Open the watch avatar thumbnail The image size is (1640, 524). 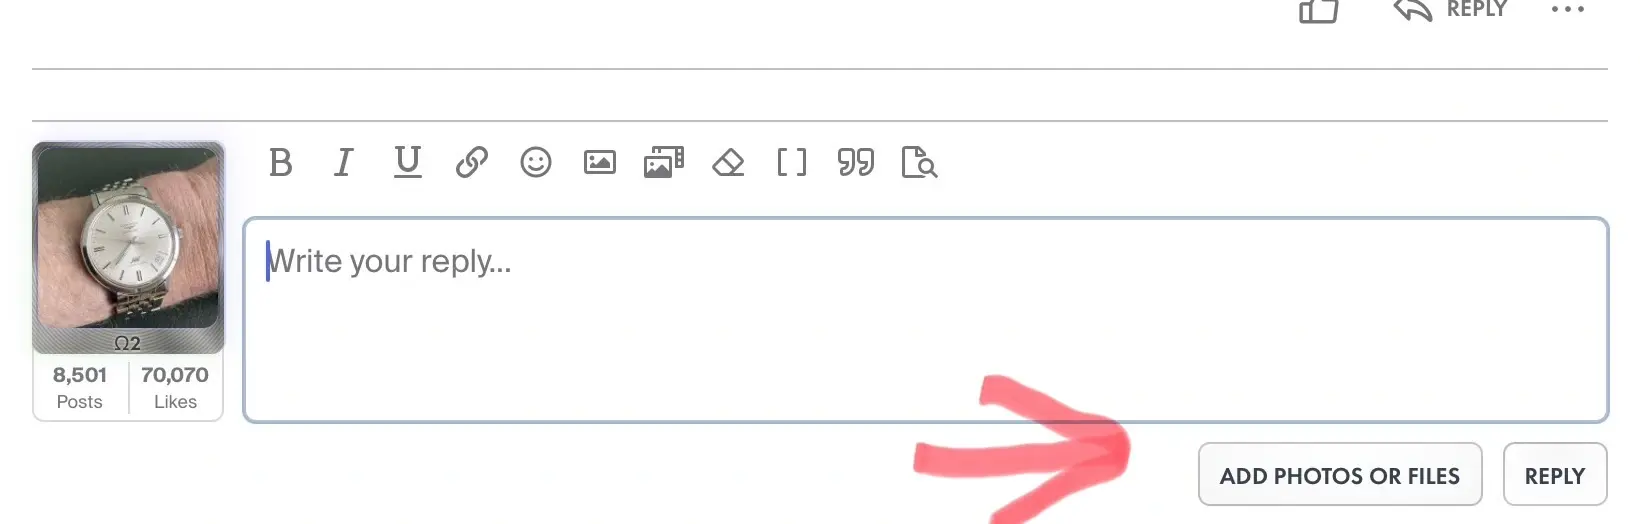pos(128,238)
